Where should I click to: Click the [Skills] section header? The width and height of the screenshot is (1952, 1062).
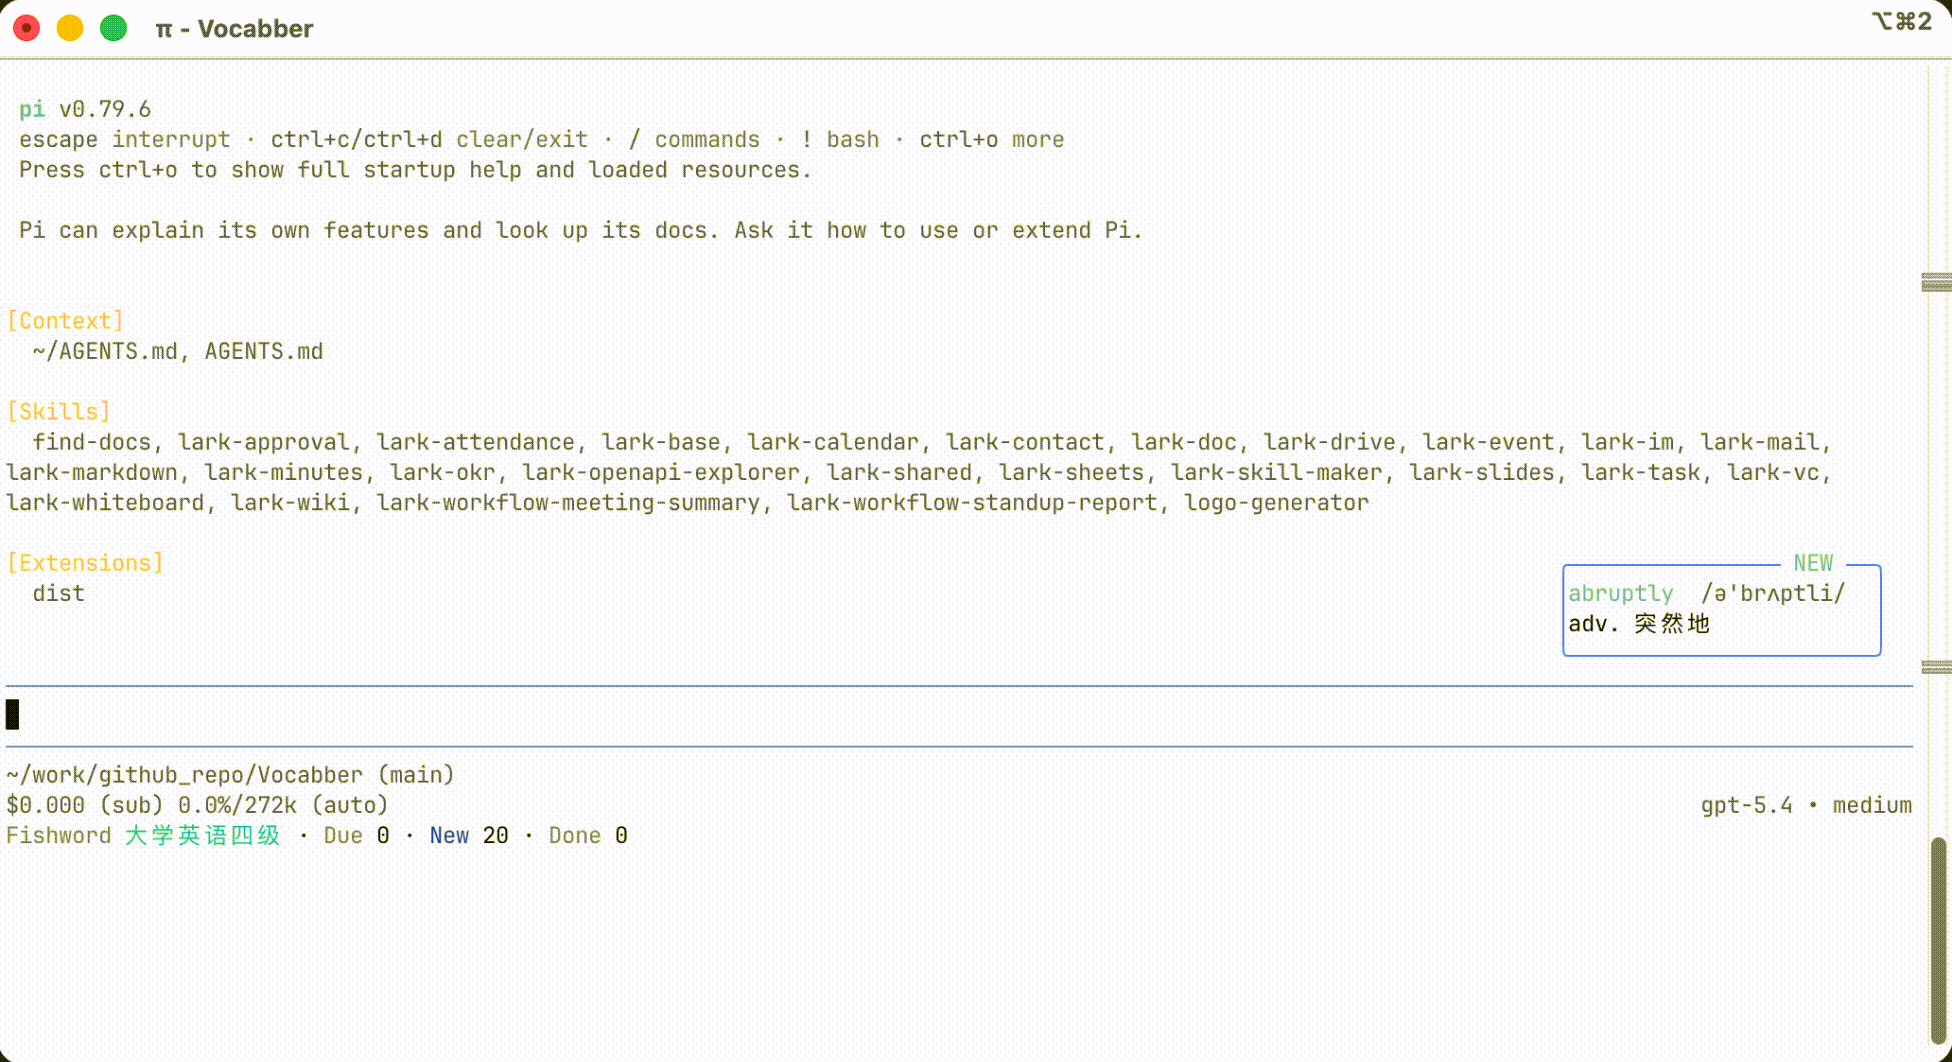click(x=58, y=412)
